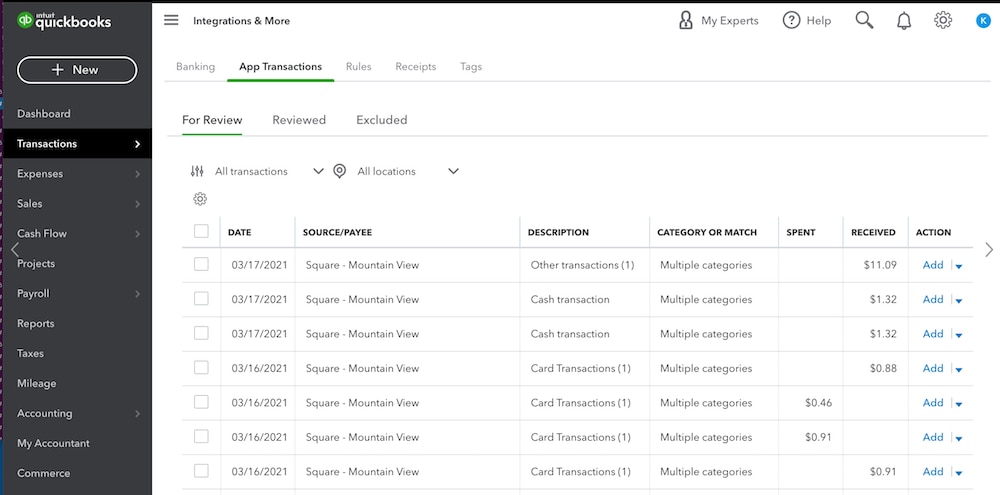Open My Accountant in sidebar

tap(54, 443)
